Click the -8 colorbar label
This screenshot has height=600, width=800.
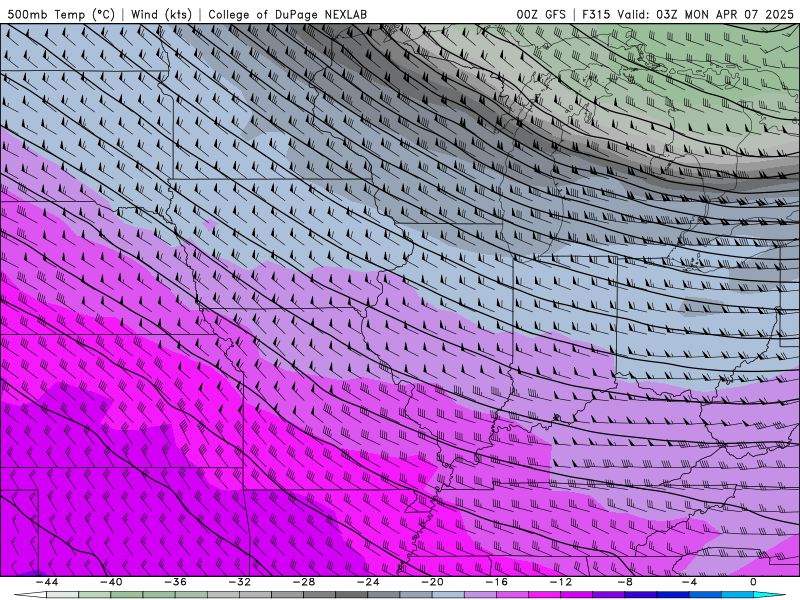click(626, 582)
